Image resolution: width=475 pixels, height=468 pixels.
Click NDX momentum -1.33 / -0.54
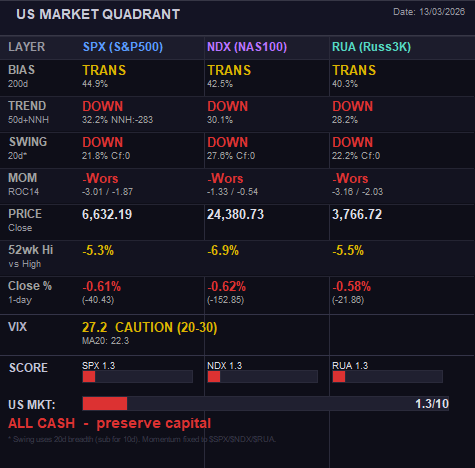(x=232, y=192)
